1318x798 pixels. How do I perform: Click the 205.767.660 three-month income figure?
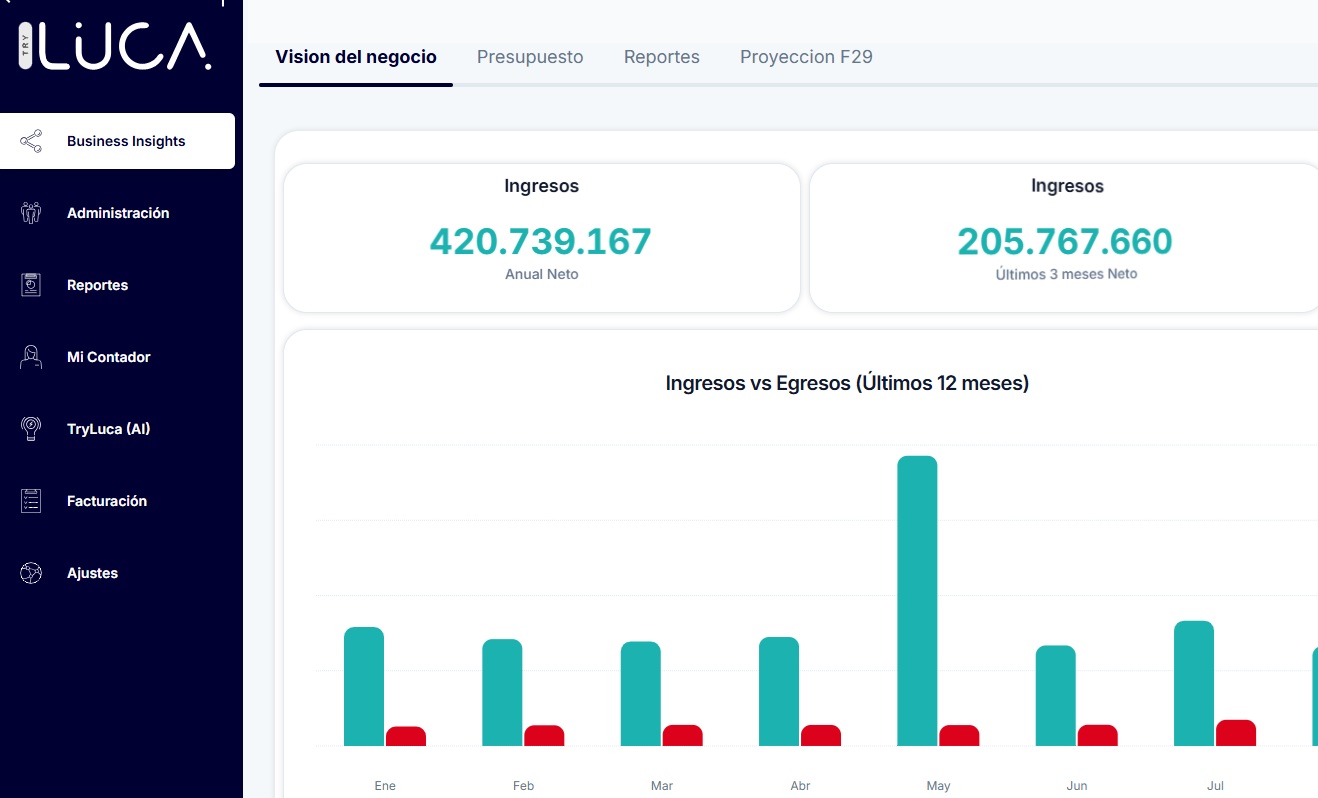[x=1065, y=241]
